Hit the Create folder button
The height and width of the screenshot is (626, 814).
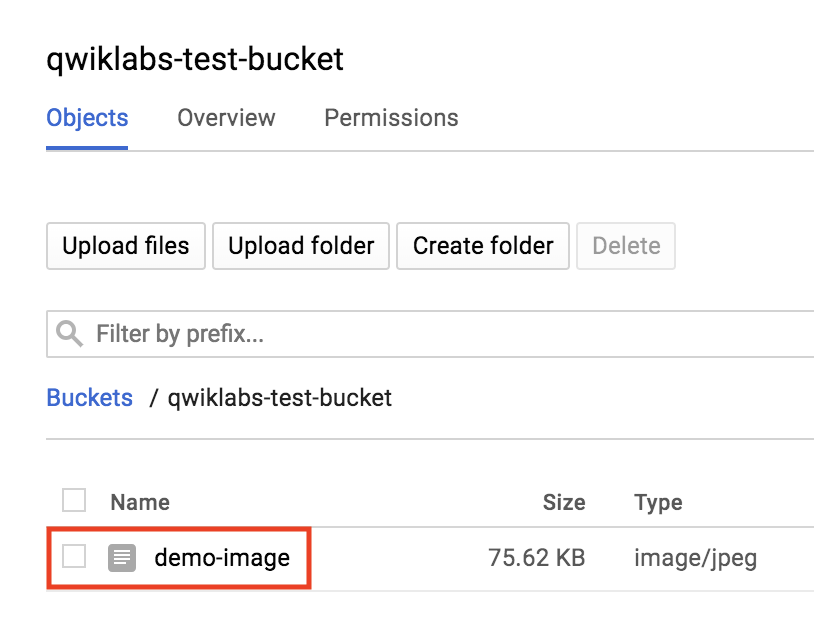coord(483,246)
